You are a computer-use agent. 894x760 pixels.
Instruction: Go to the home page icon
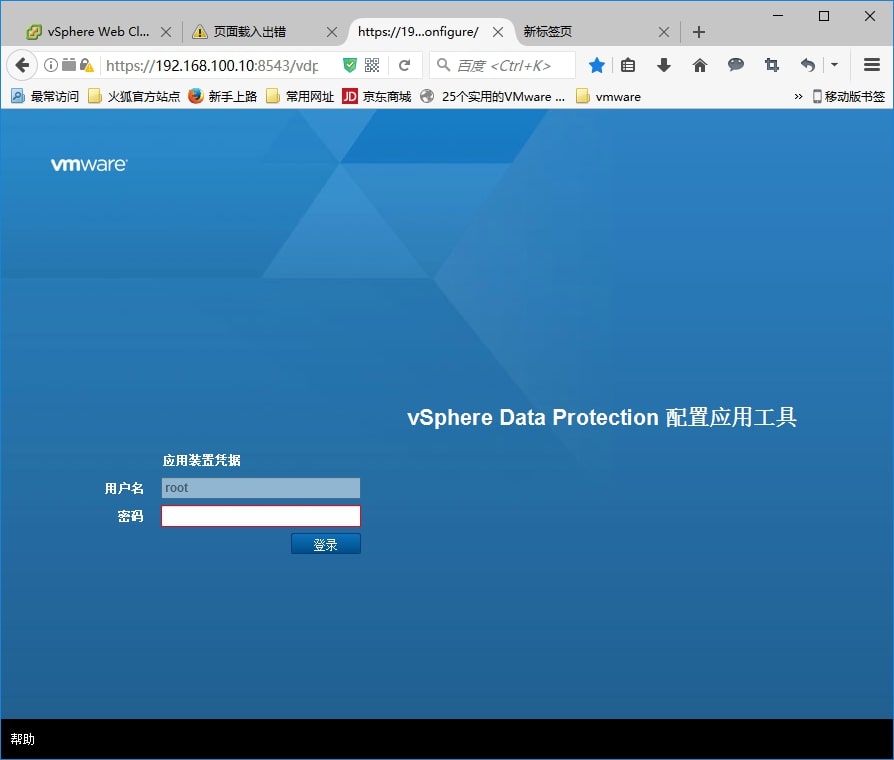click(x=700, y=66)
